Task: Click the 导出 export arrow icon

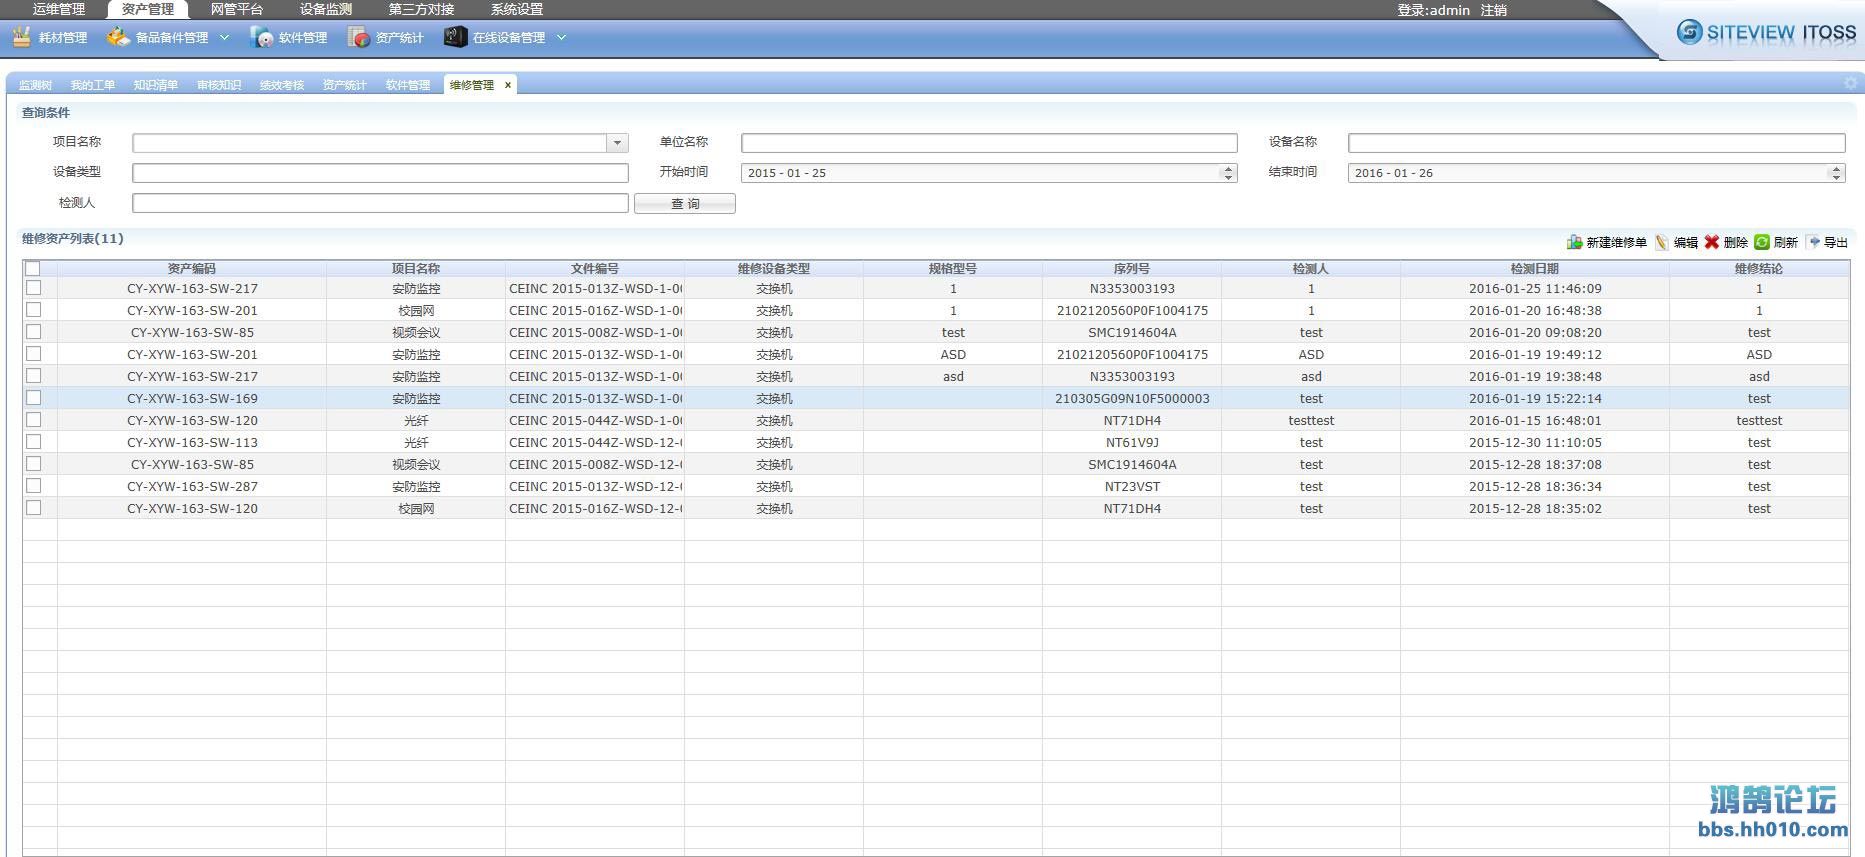Action: click(x=1813, y=242)
